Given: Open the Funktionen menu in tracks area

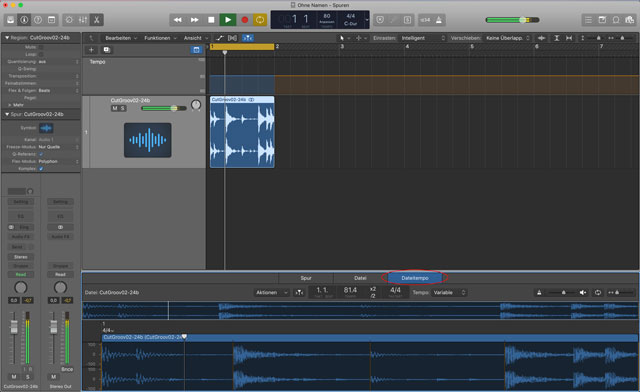Looking at the screenshot, I should [160, 38].
